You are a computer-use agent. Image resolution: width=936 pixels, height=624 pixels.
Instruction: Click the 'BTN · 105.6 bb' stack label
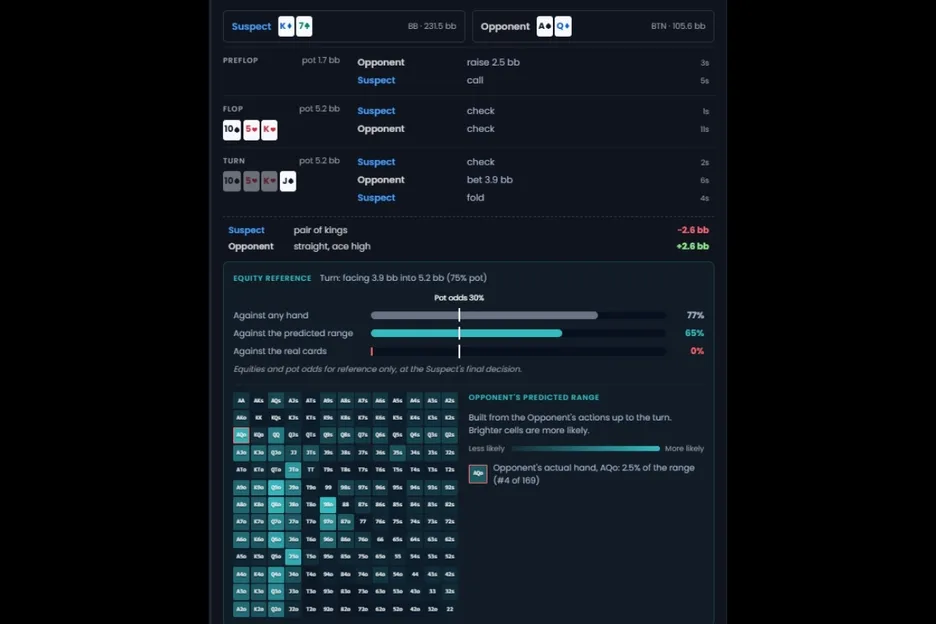pyautogui.click(x=678, y=26)
